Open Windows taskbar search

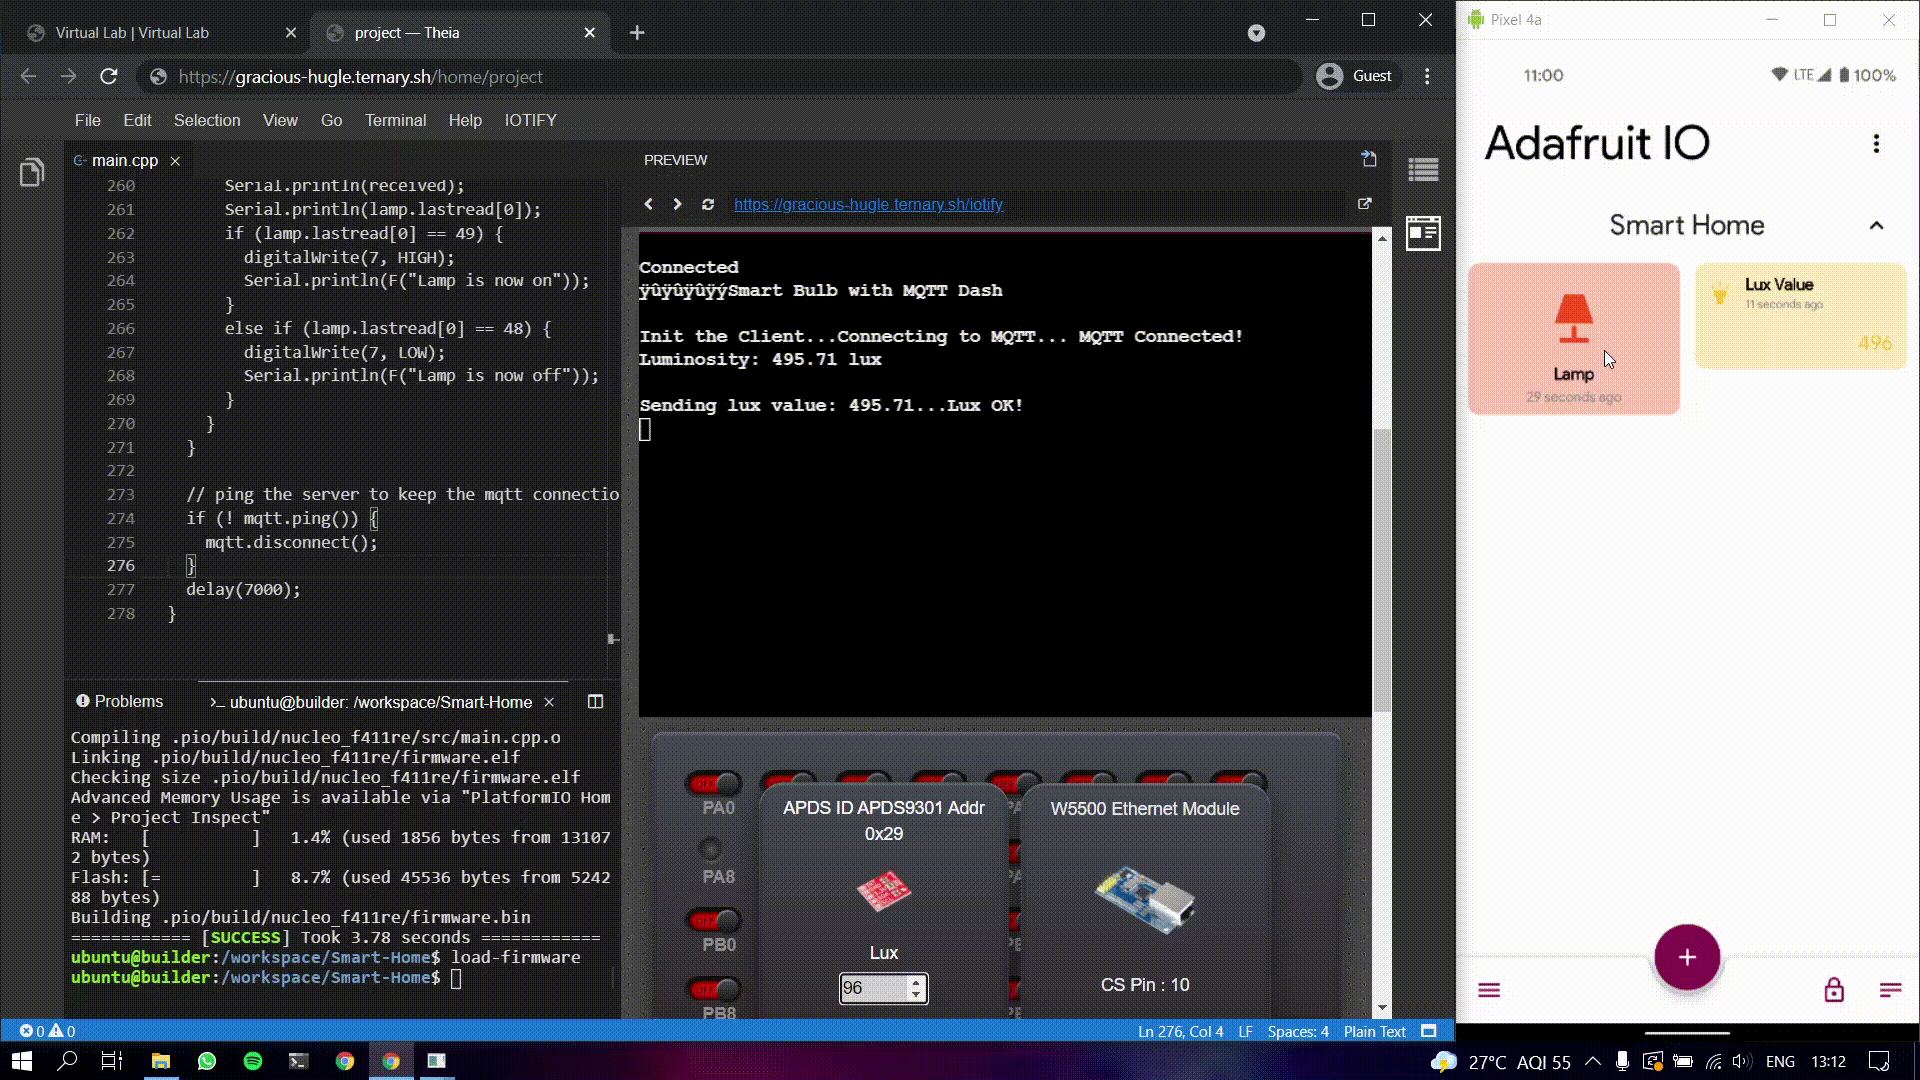coord(67,1061)
